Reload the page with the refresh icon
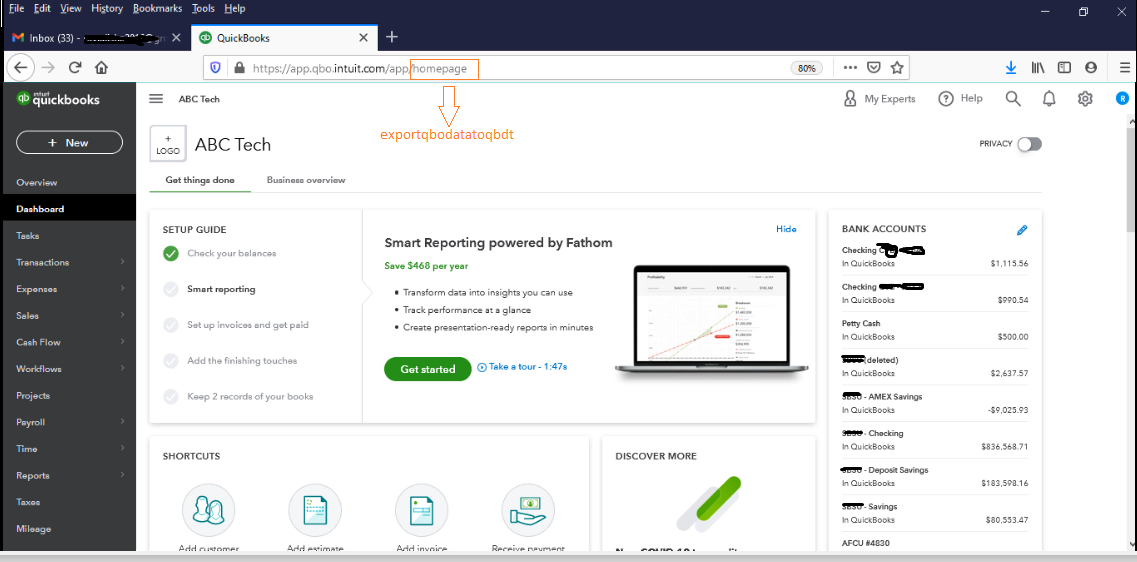The height and width of the screenshot is (562, 1137). 75,67
